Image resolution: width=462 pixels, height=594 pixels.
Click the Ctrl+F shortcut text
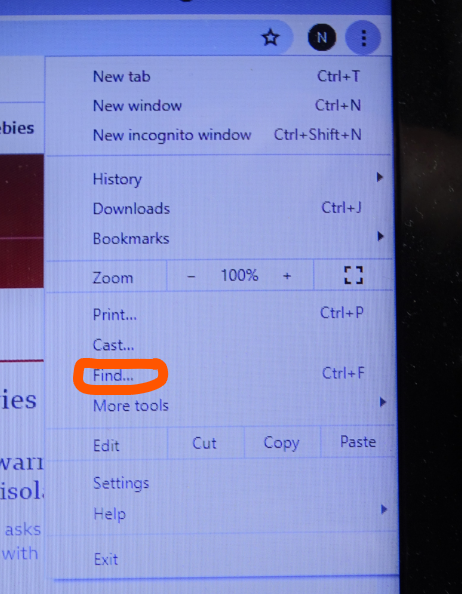coord(343,374)
